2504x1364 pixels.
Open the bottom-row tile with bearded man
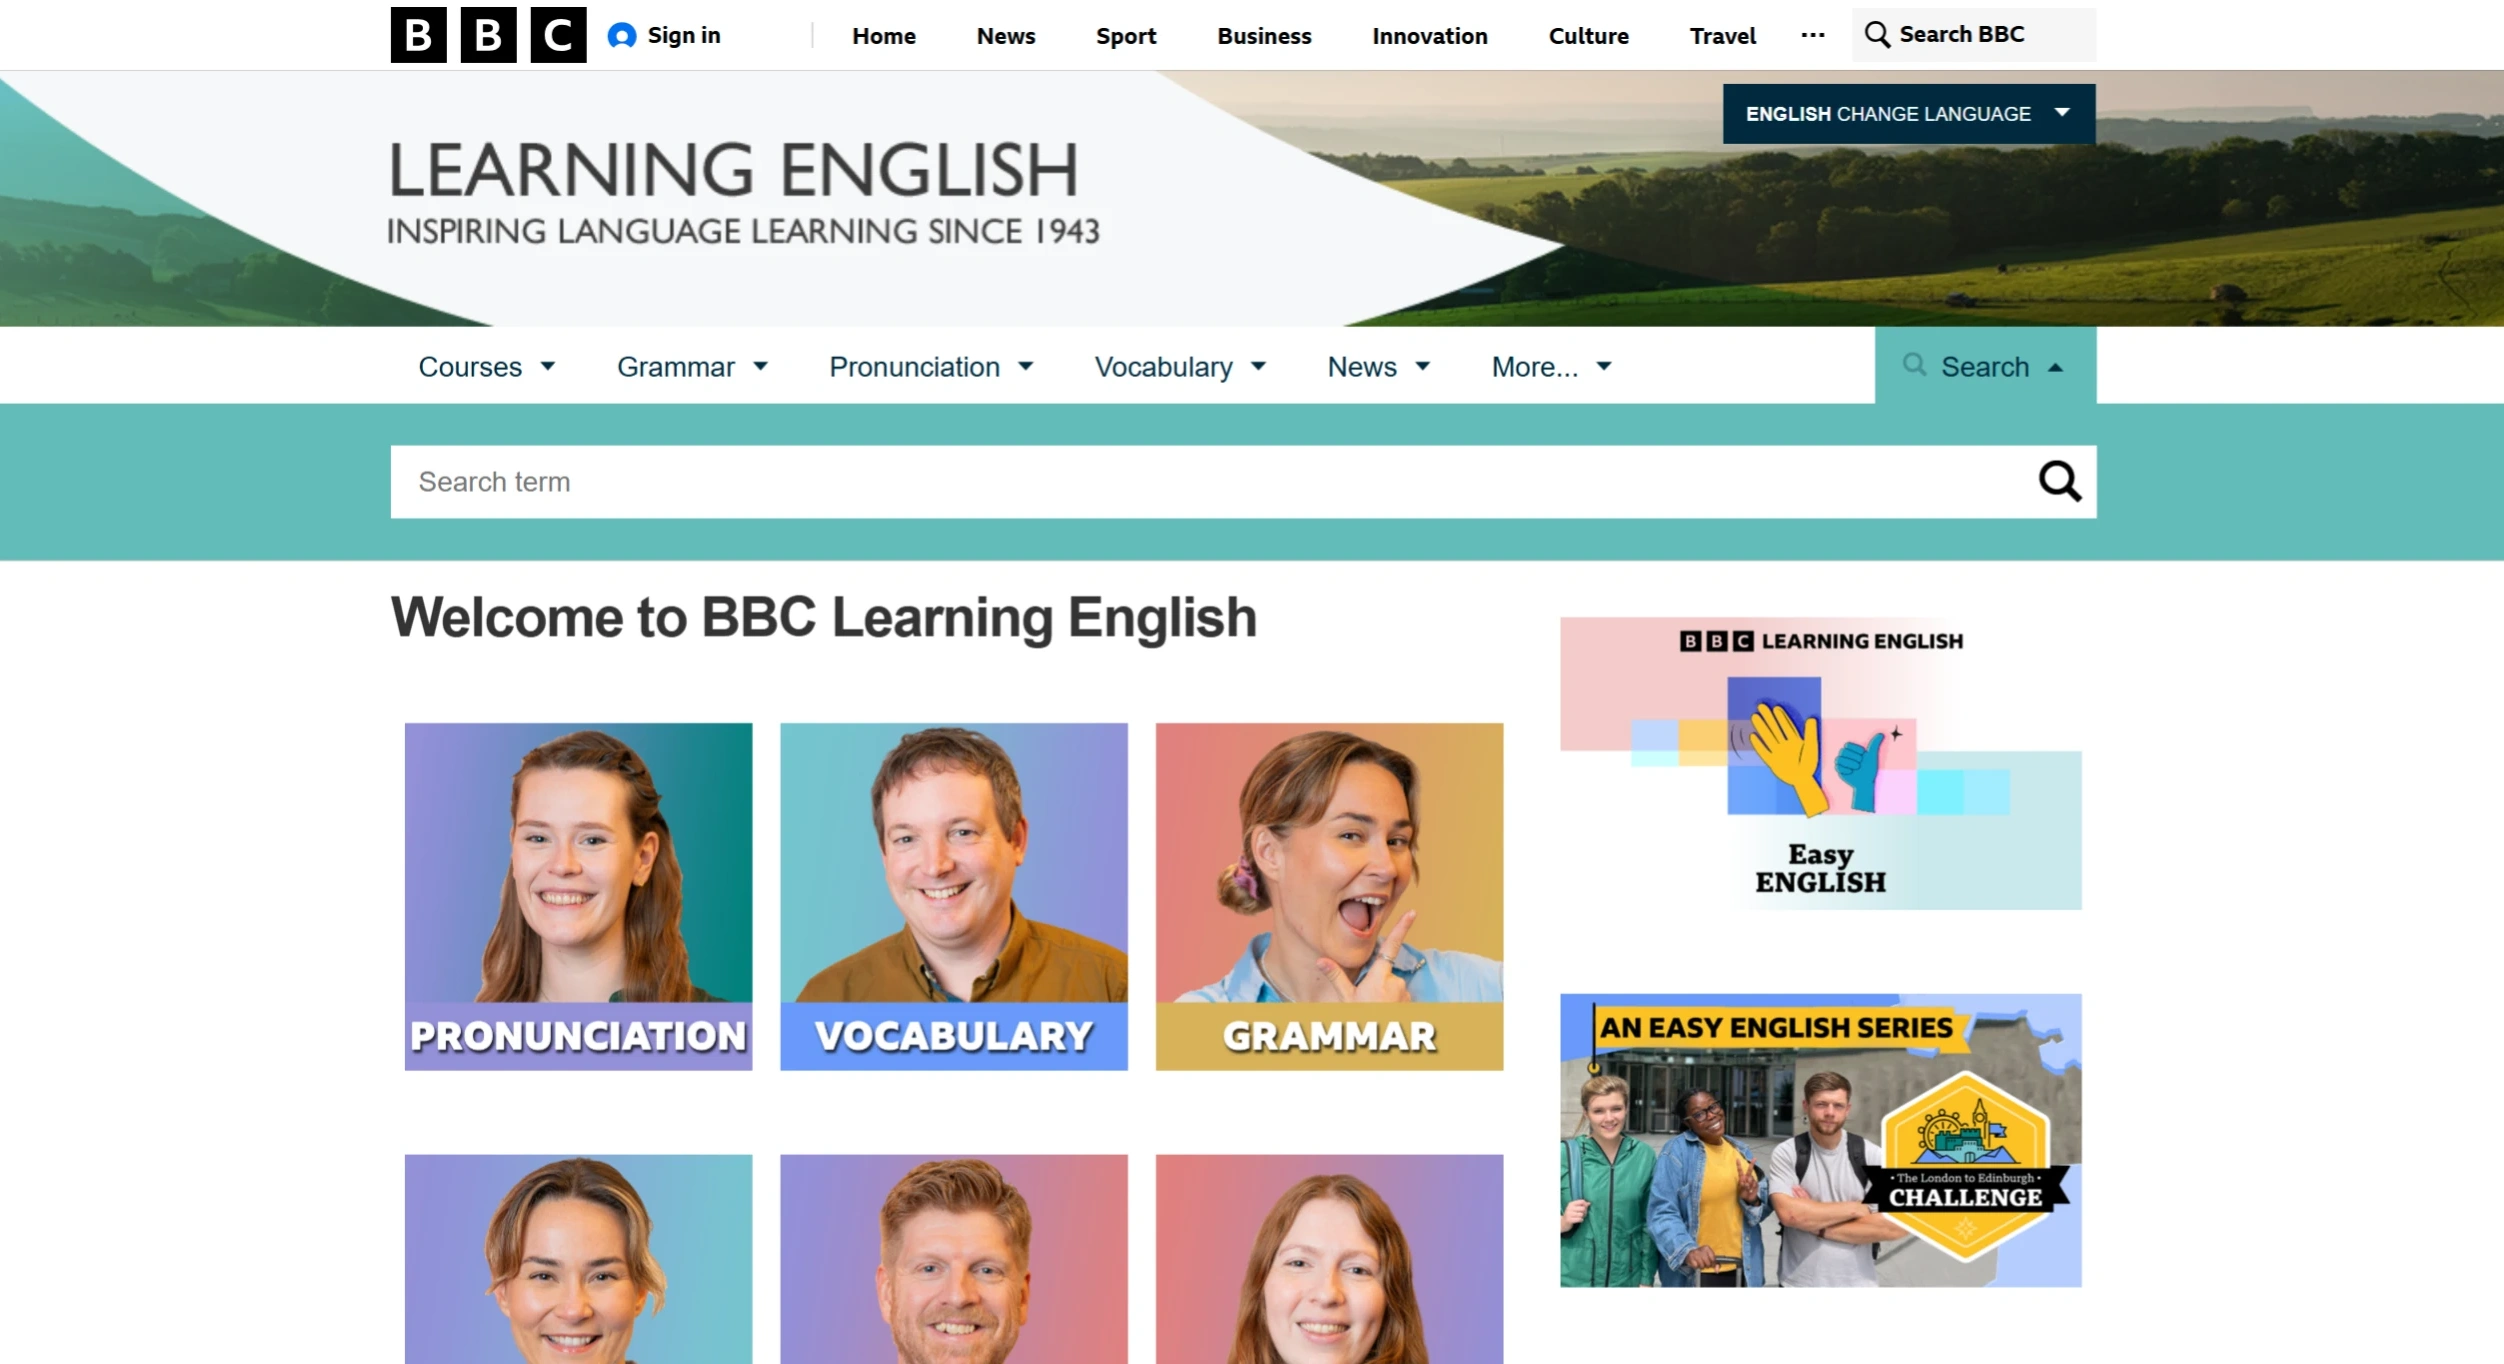pyautogui.click(x=953, y=1259)
